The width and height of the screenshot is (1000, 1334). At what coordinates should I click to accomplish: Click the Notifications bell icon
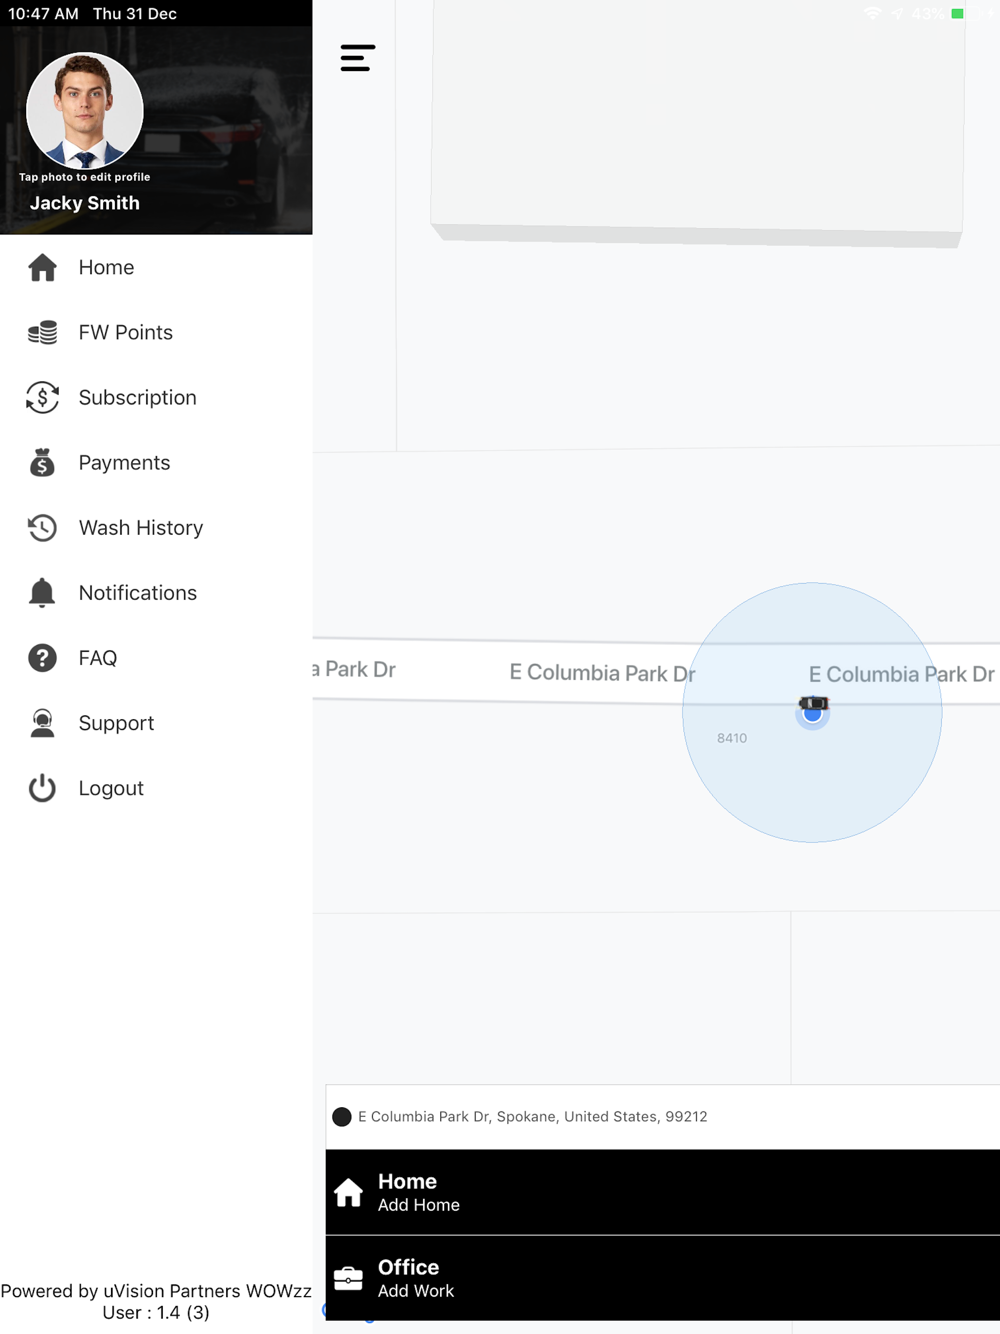click(42, 593)
